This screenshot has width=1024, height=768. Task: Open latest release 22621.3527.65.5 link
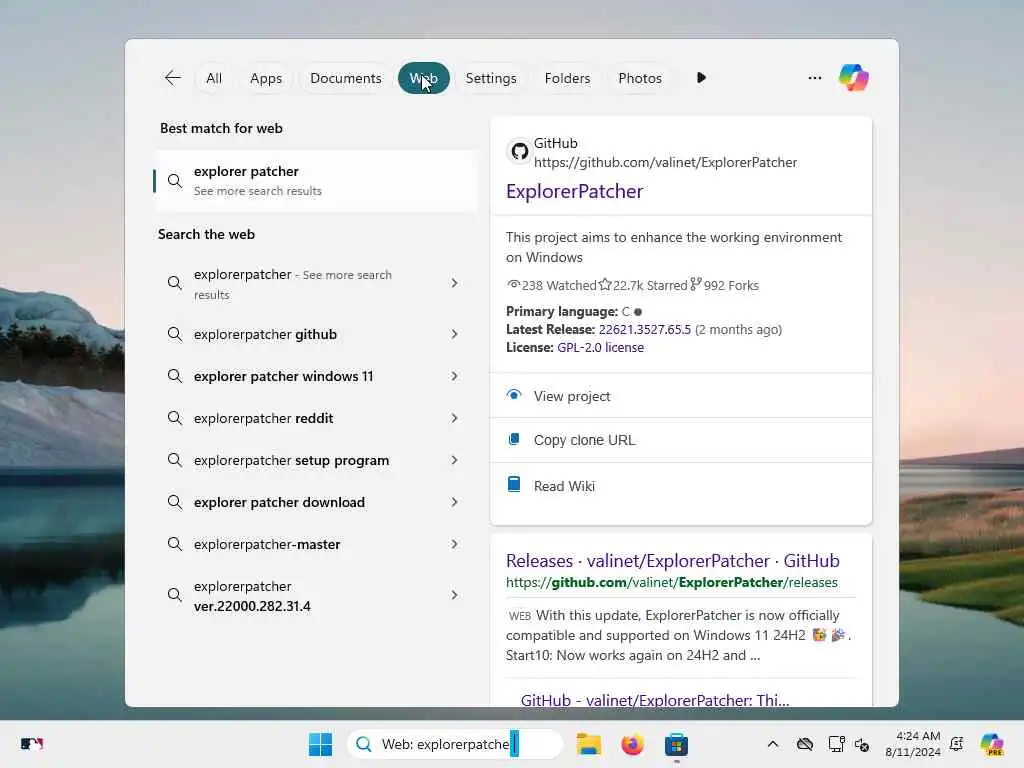click(x=645, y=329)
